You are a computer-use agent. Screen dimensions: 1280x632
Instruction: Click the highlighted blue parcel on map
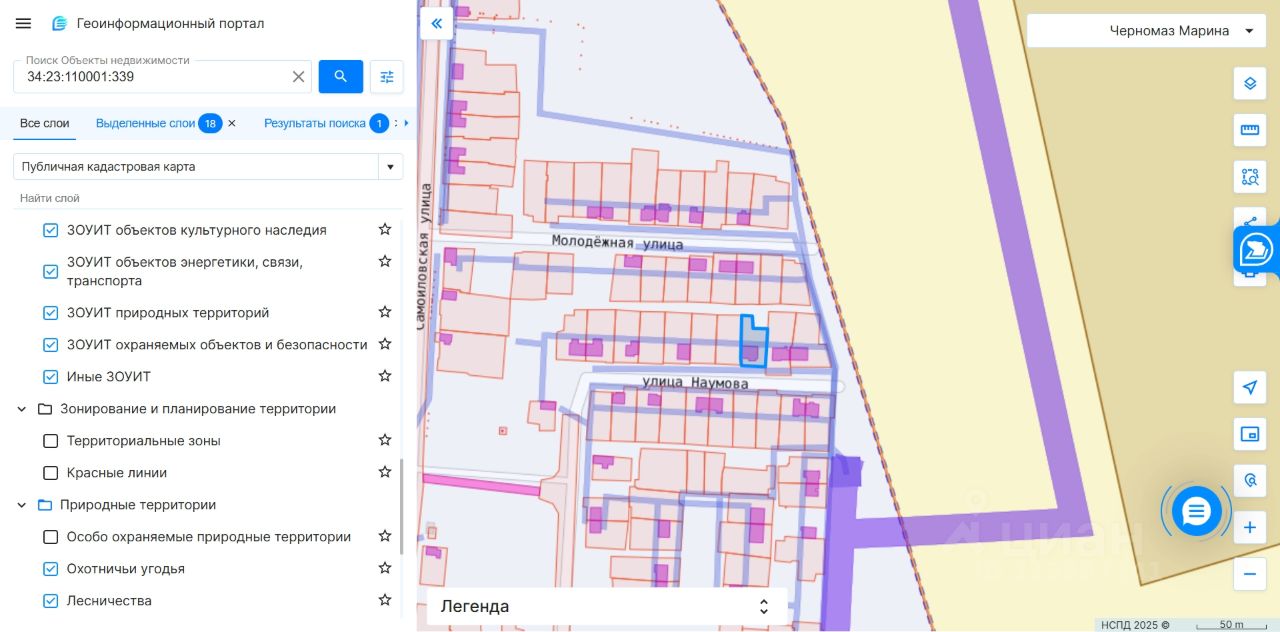752,341
